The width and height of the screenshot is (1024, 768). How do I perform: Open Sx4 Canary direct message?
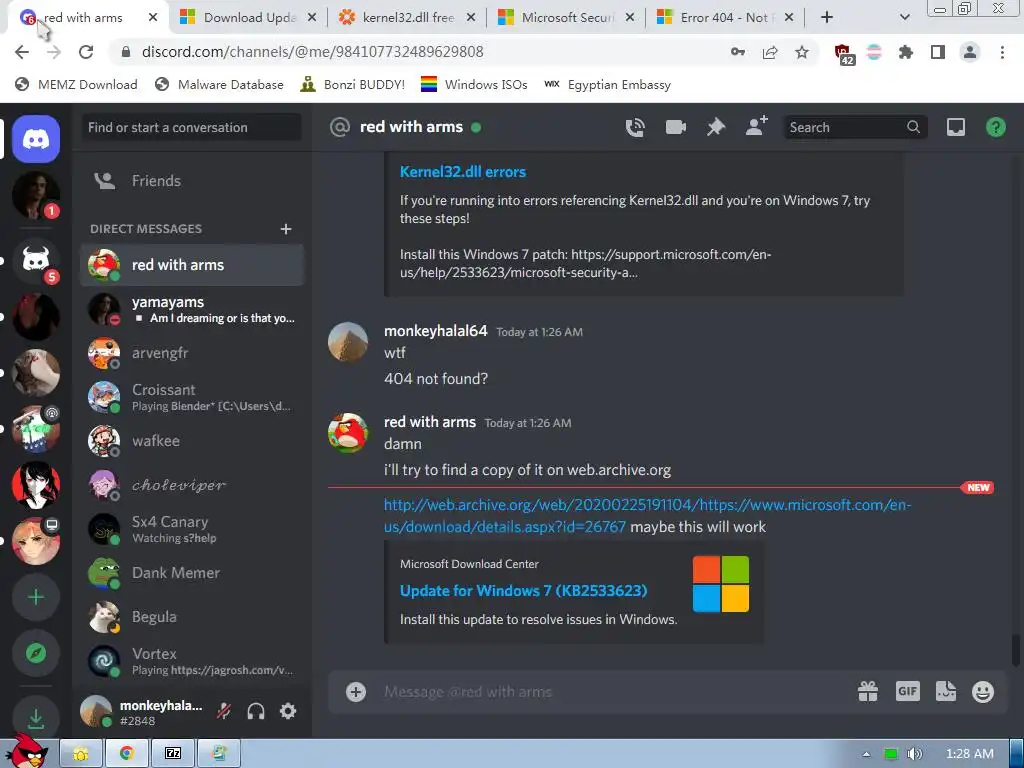coord(191,529)
